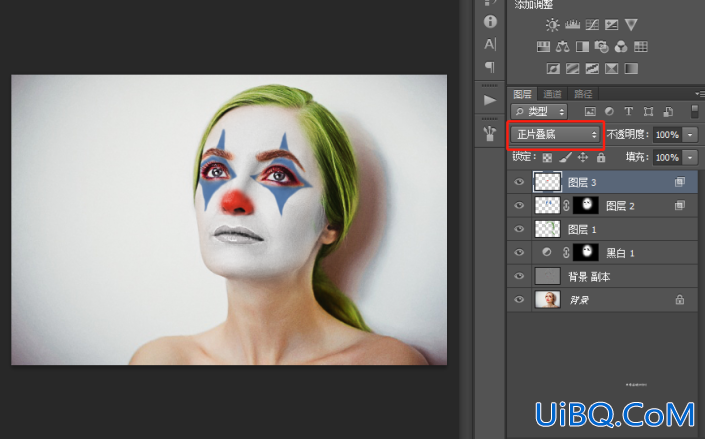
Task: Click the 填充 100% value field
Action: (x=667, y=157)
